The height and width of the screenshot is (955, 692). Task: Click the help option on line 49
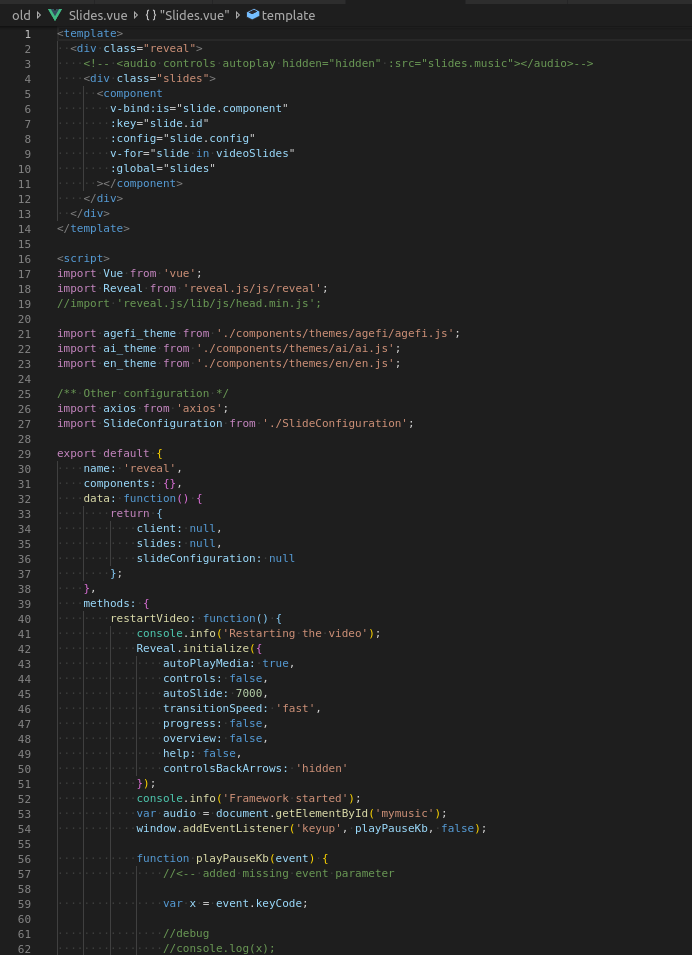(176, 753)
